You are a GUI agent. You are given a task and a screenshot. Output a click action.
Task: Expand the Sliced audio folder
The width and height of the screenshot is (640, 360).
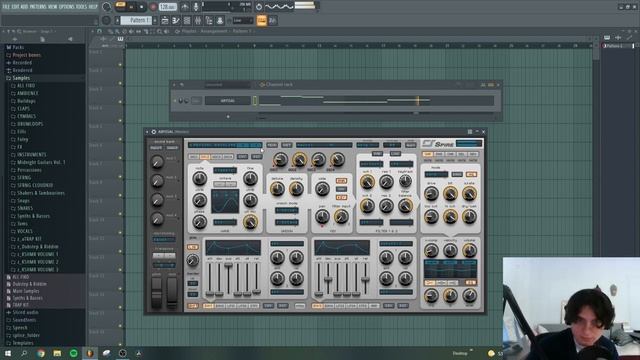click(25, 312)
